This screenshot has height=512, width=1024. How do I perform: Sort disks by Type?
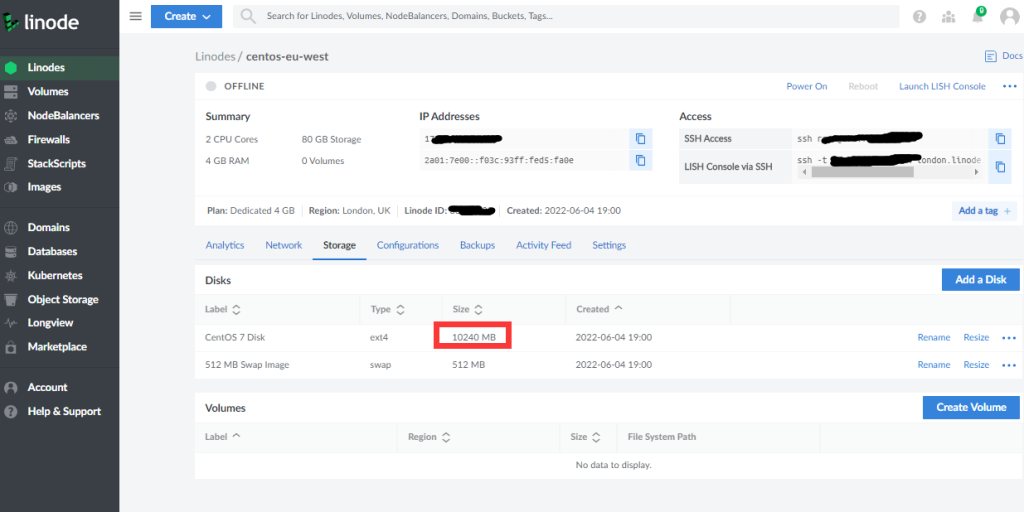(x=388, y=309)
